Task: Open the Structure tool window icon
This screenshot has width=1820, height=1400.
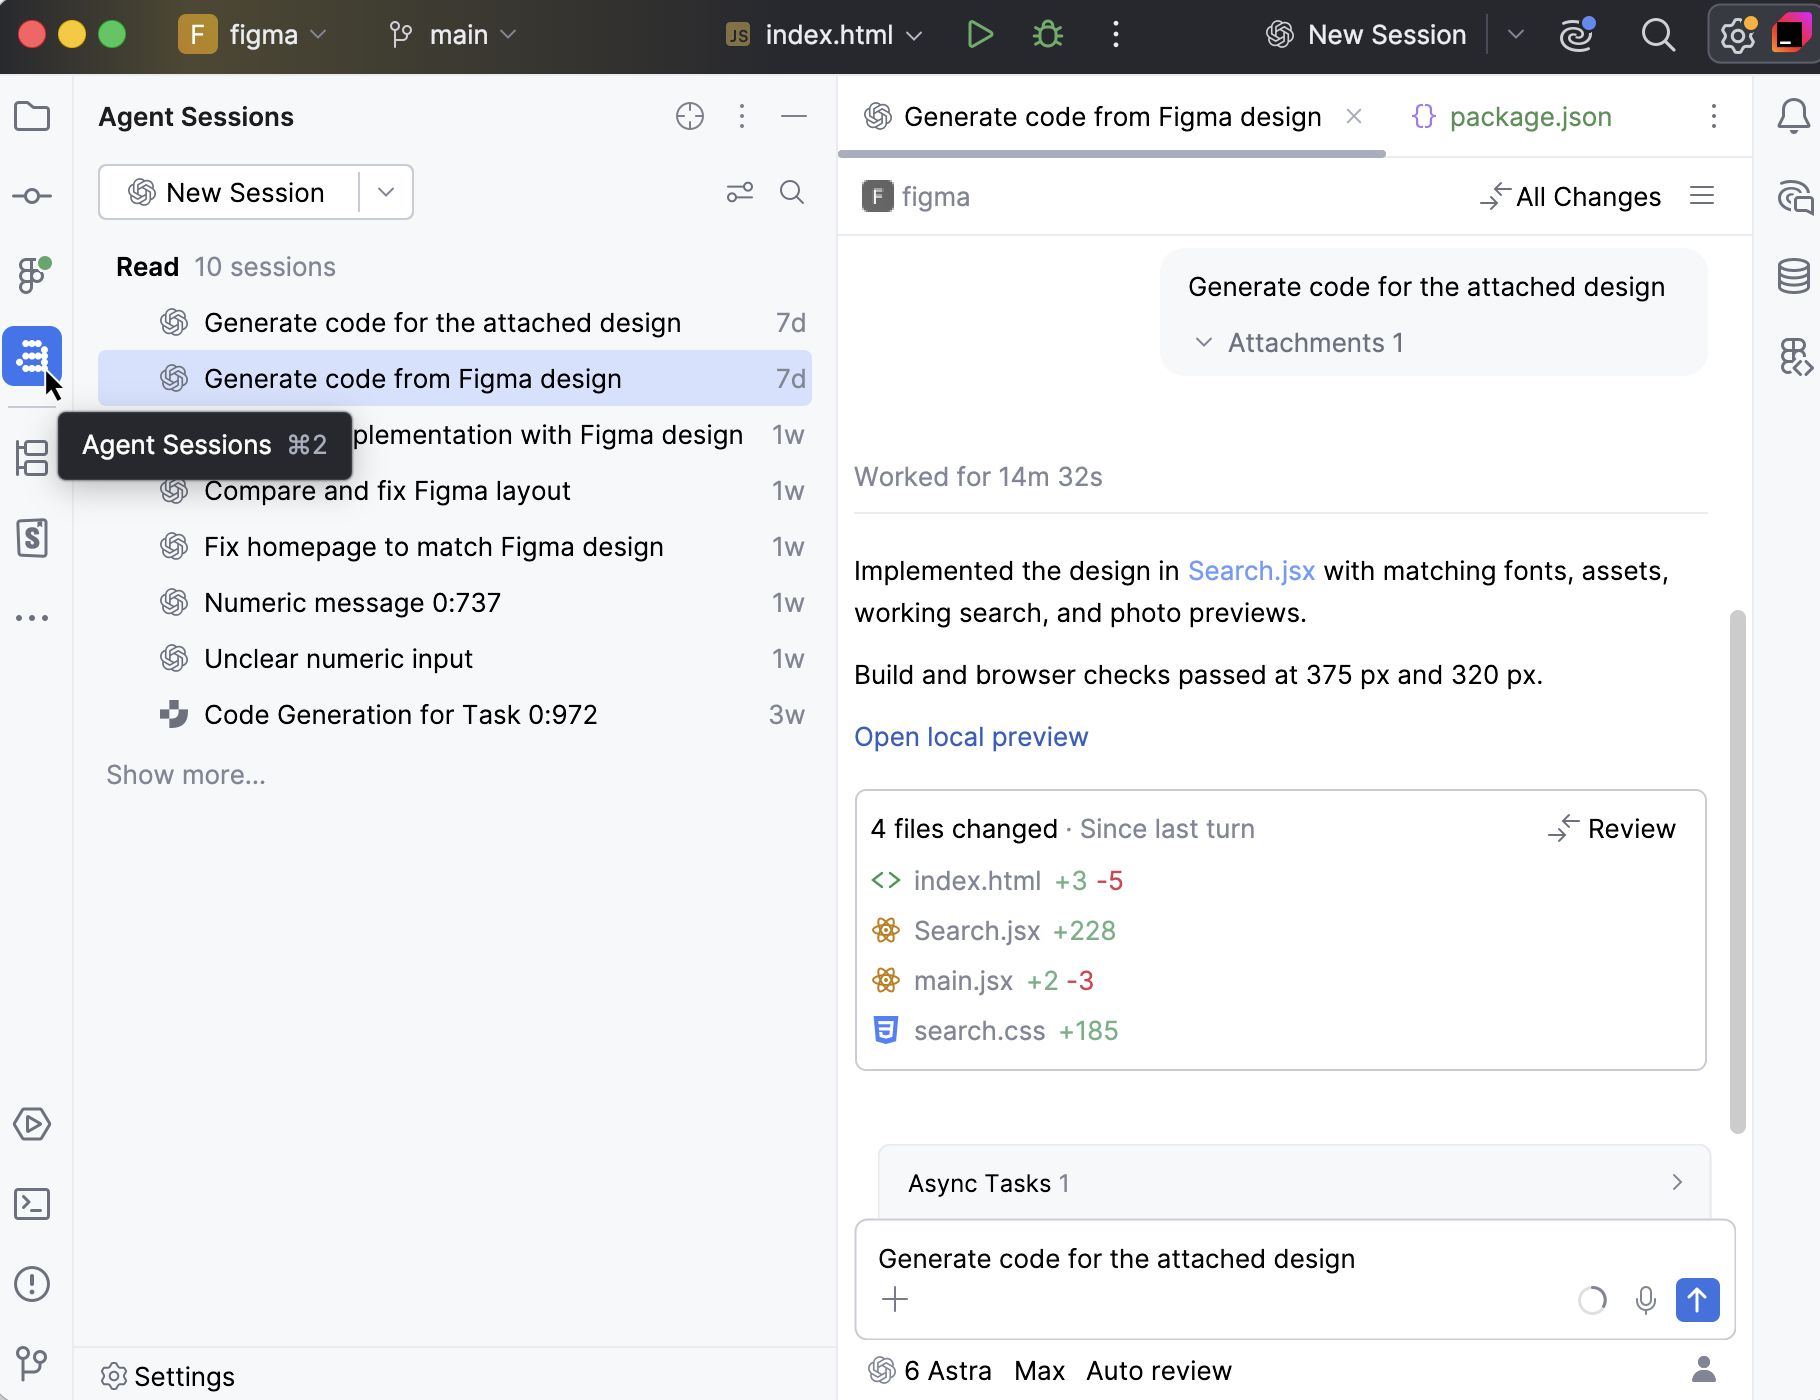Action: coord(32,458)
